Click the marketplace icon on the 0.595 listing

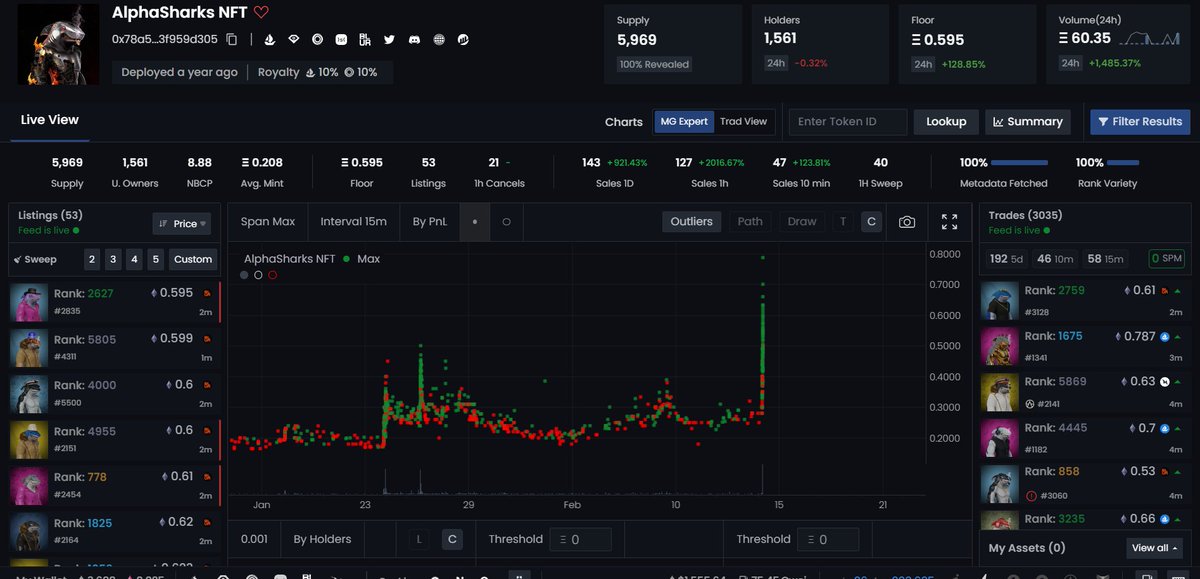206,293
